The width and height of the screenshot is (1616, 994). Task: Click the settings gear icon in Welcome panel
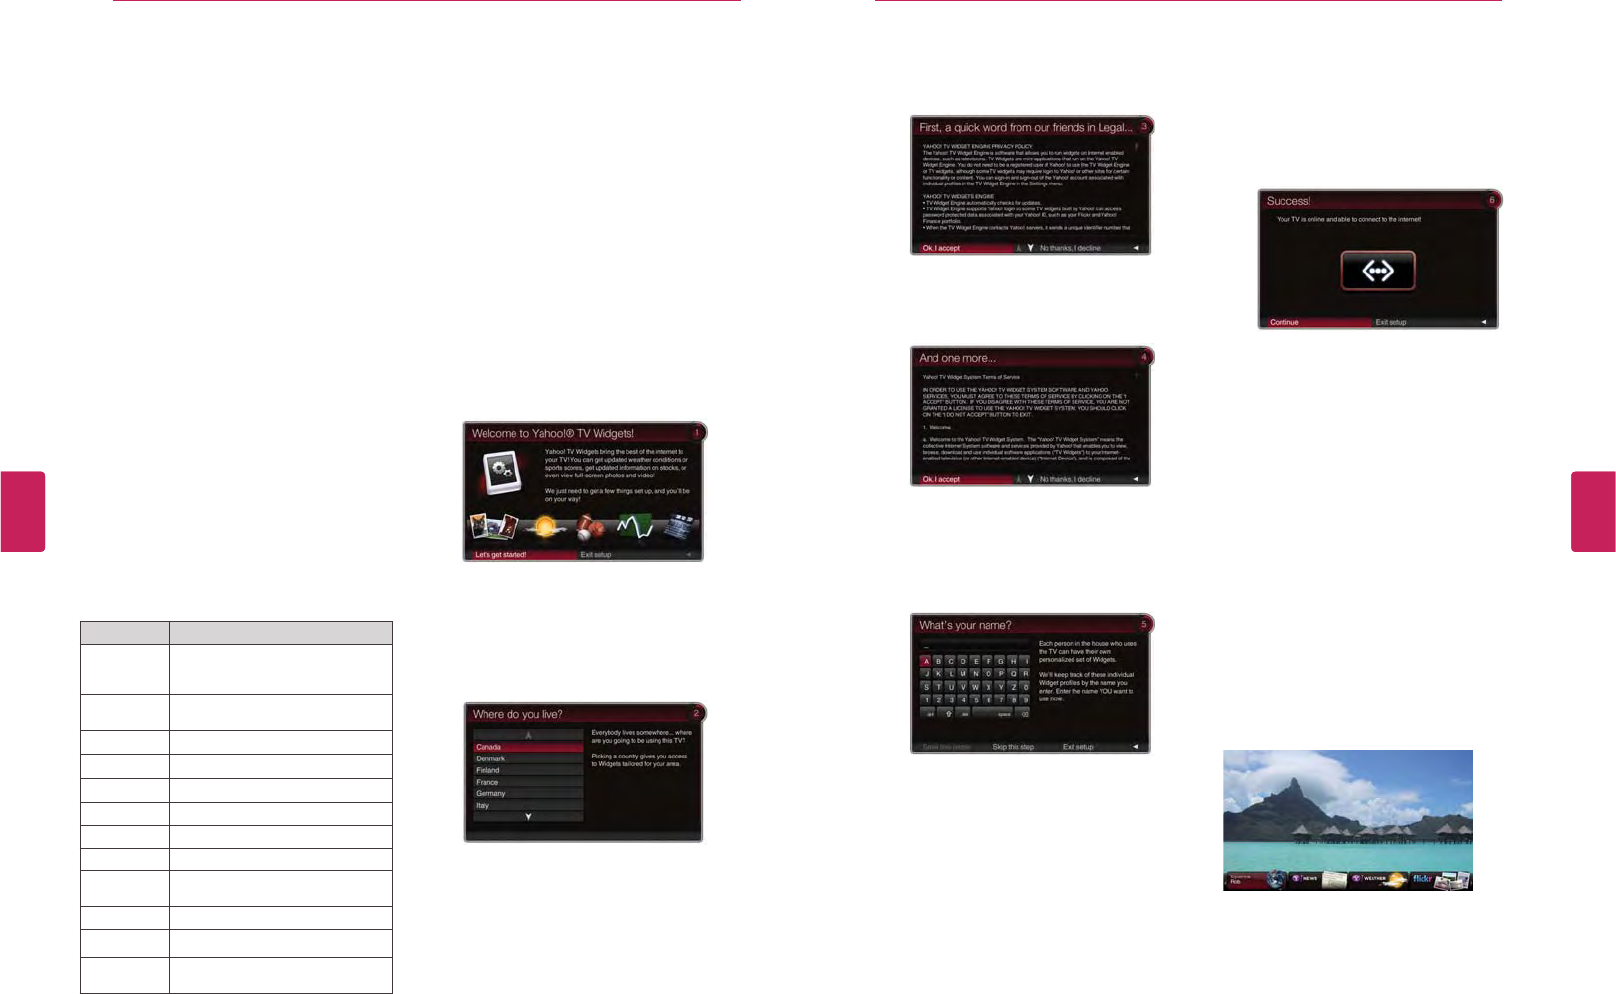501,471
